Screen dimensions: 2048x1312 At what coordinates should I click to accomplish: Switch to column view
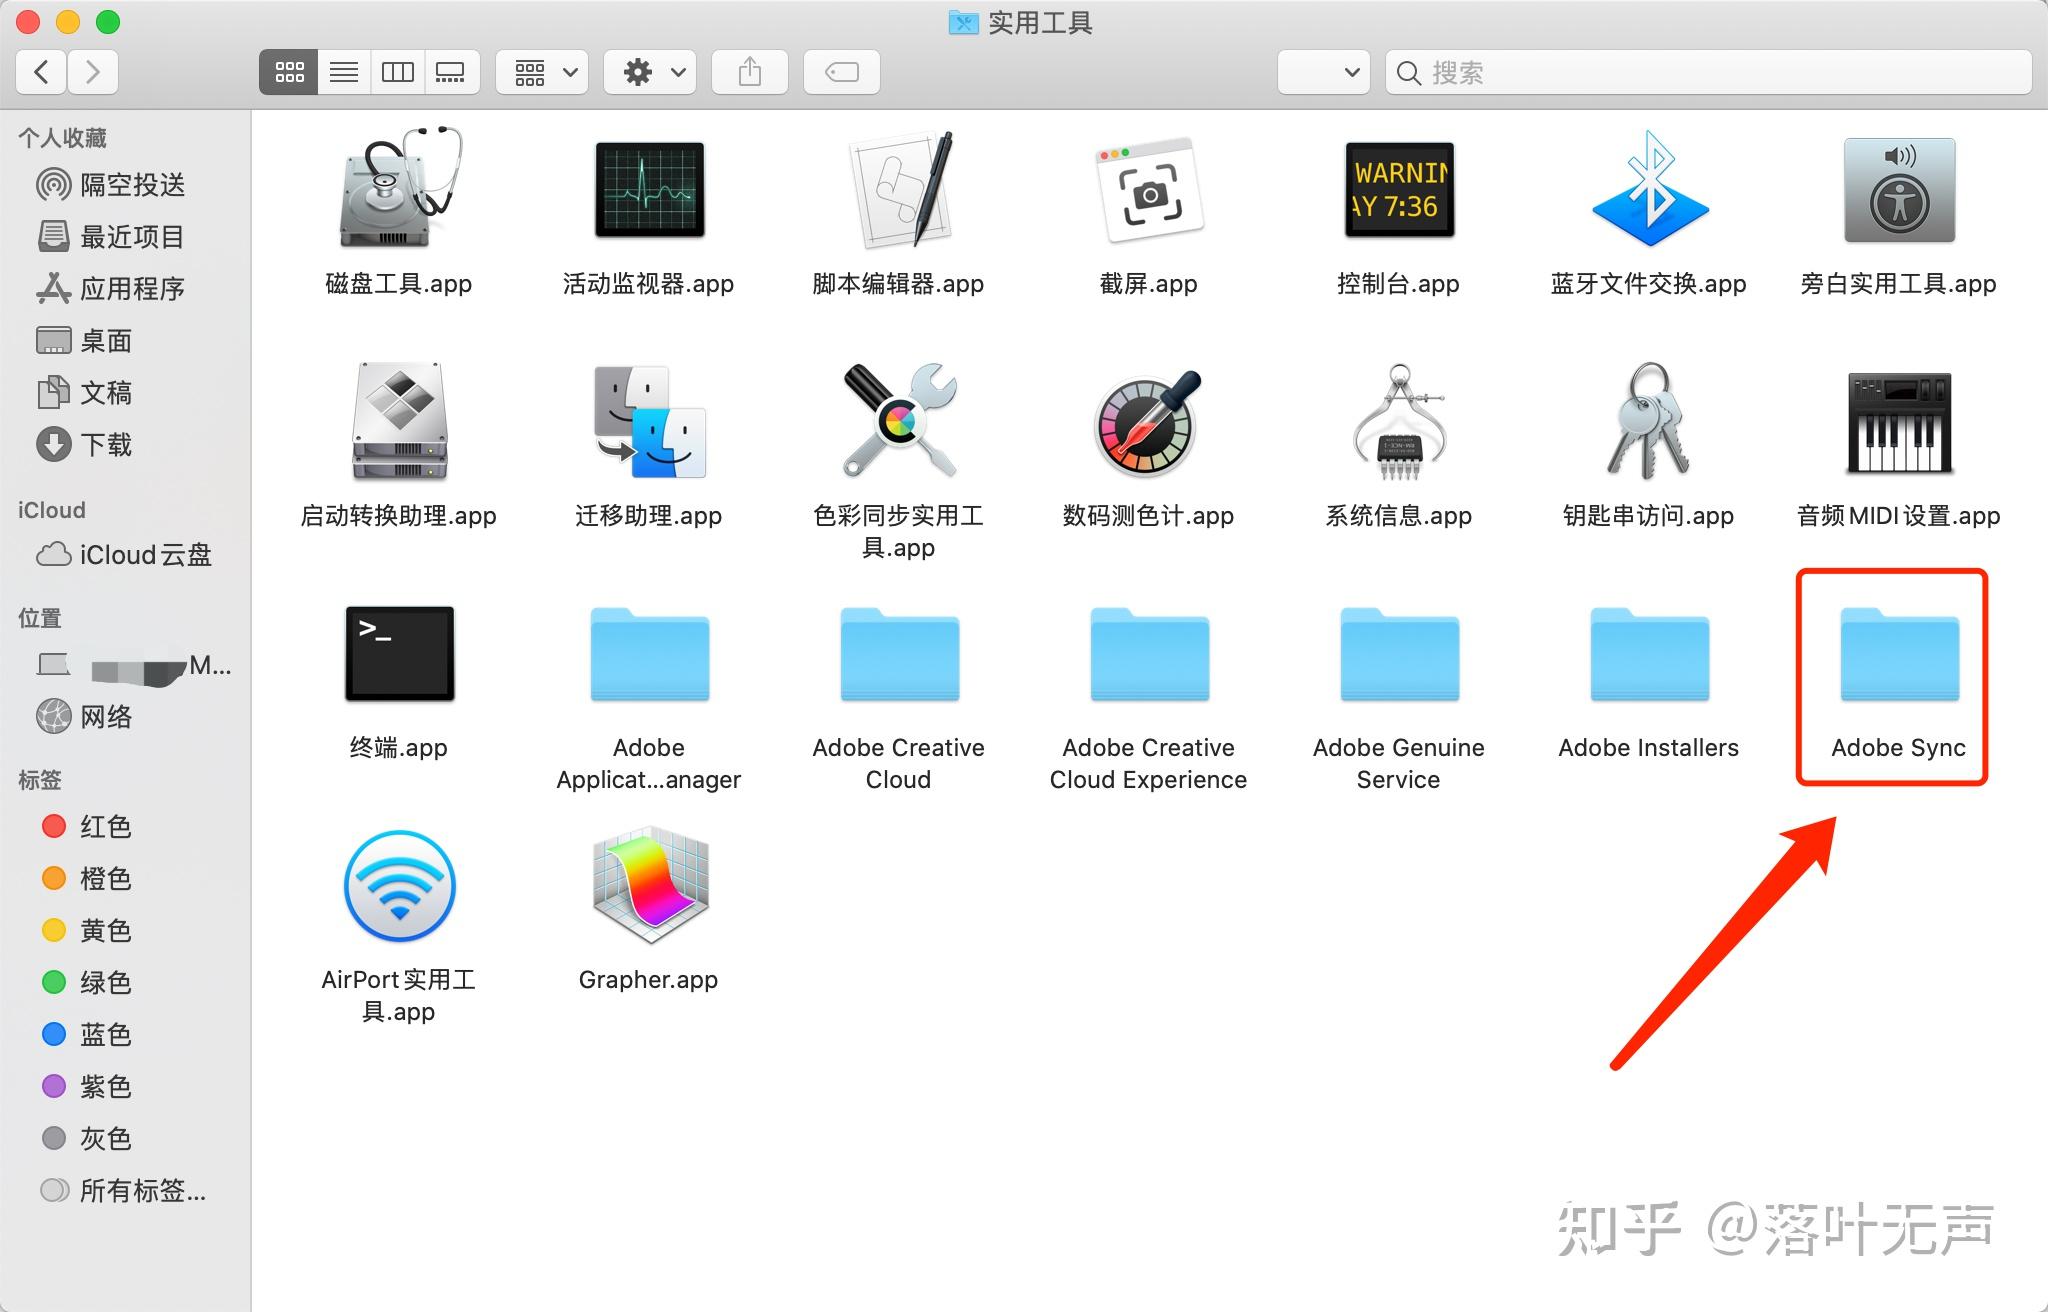[398, 72]
